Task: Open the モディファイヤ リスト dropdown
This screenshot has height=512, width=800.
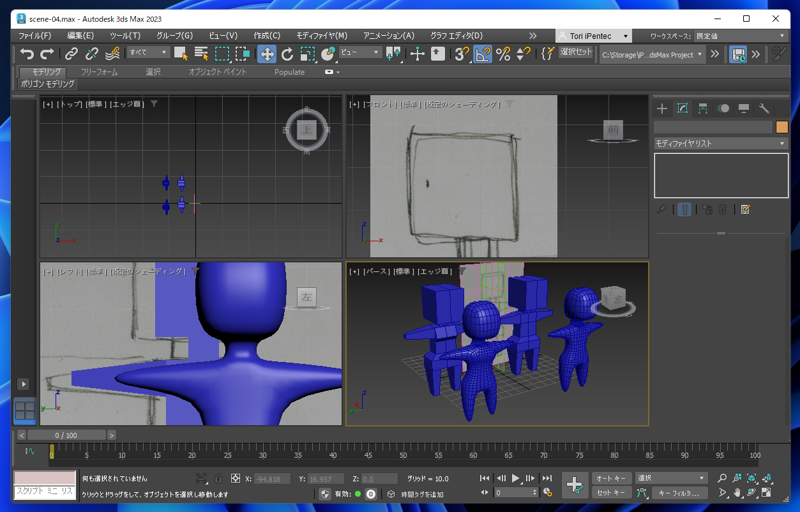Action: point(721,143)
